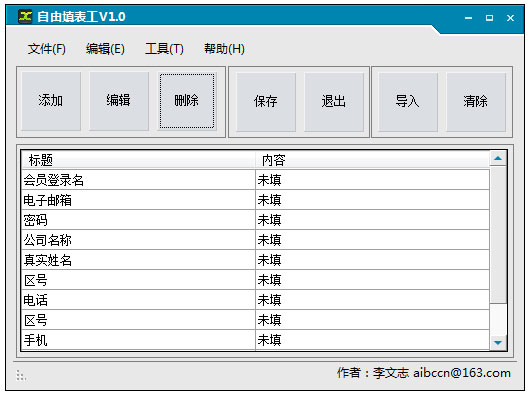Minimize the 自由填表工 window
This screenshot has height=396, width=530.
468,18
